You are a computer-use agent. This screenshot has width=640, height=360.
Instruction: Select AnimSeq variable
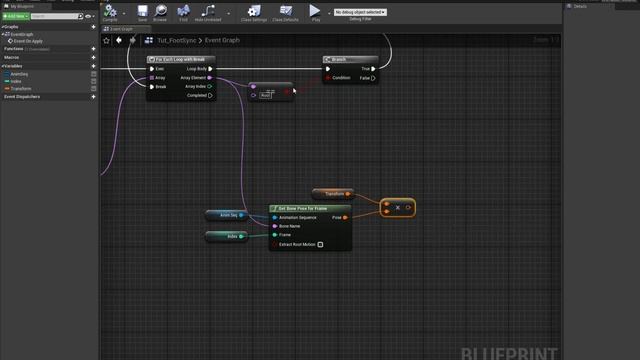coord(19,74)
